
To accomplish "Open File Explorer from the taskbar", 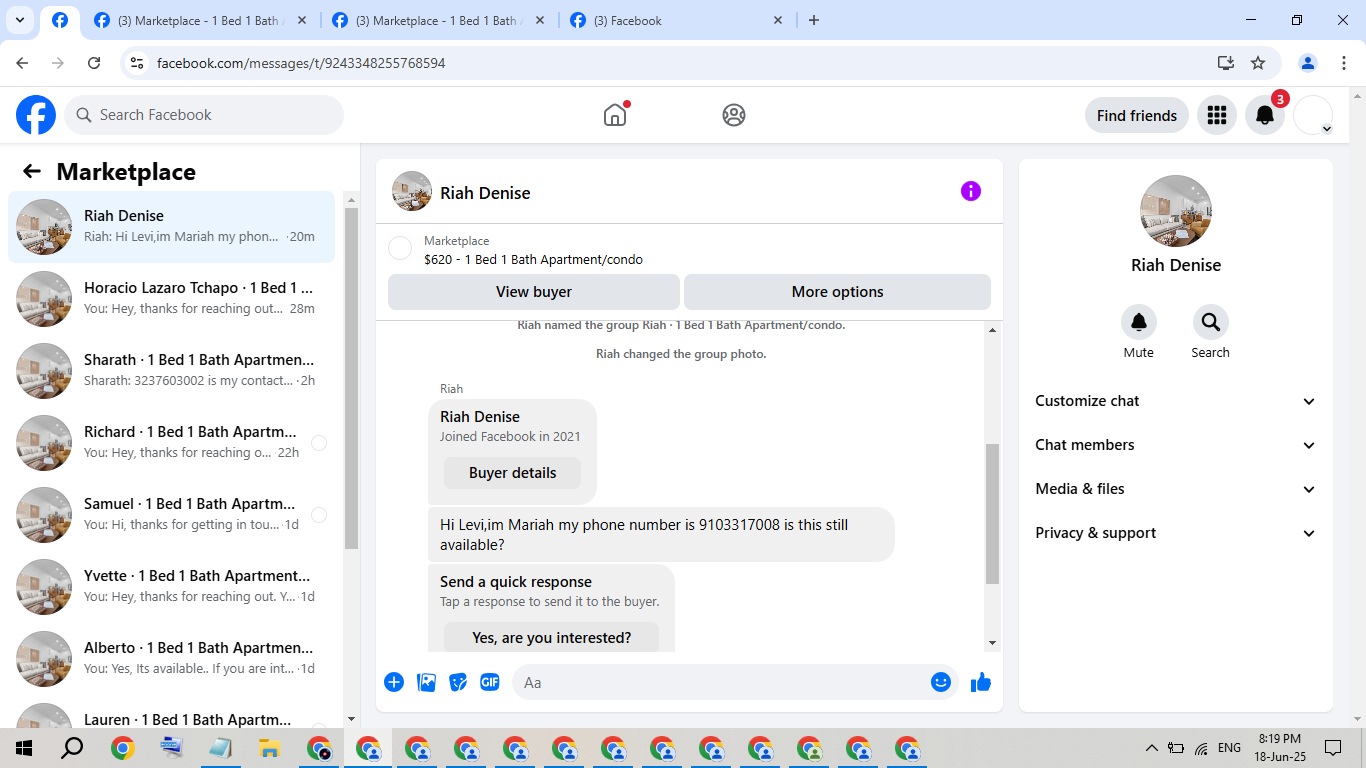I will pyautogui.click(x=268, y=748).
